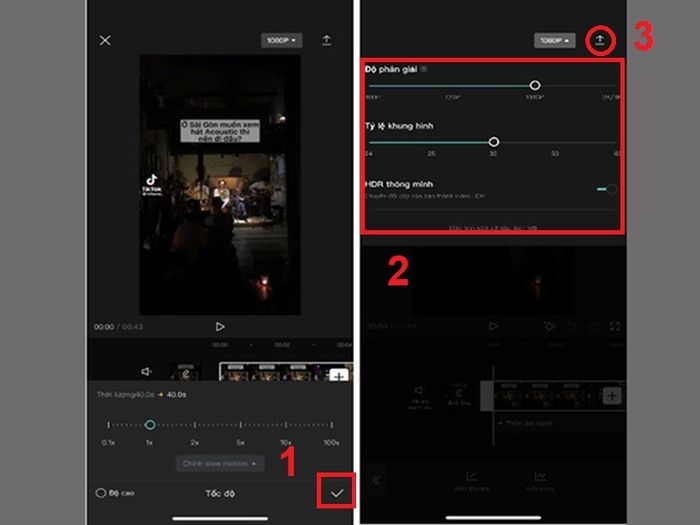The height and width of the screenshot is (525, 700).
Task: Tap the export icon on the right screen
Action: (x=600, y=41)
